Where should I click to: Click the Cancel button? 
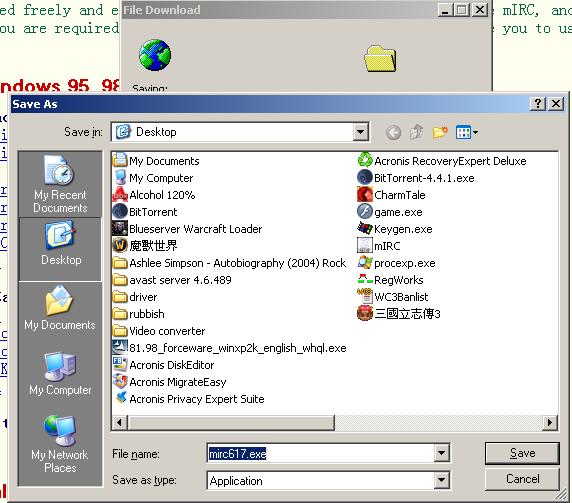tap(522, 479)
